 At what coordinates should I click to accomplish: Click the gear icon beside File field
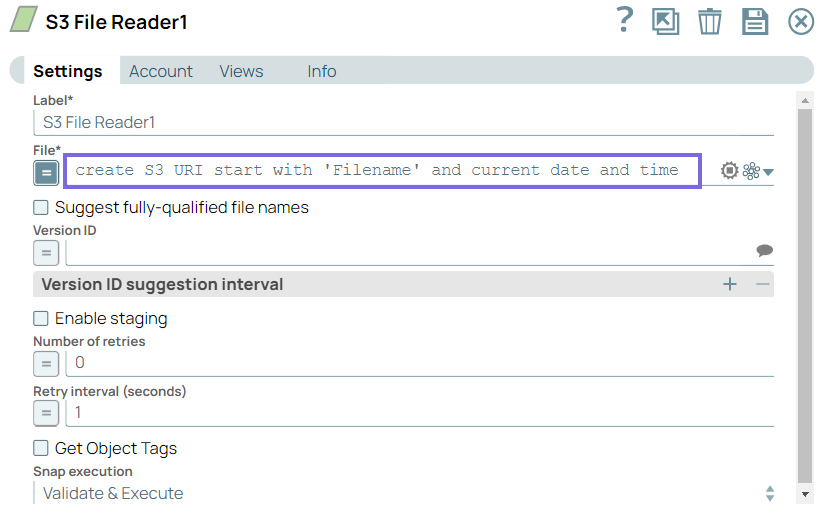730,171
